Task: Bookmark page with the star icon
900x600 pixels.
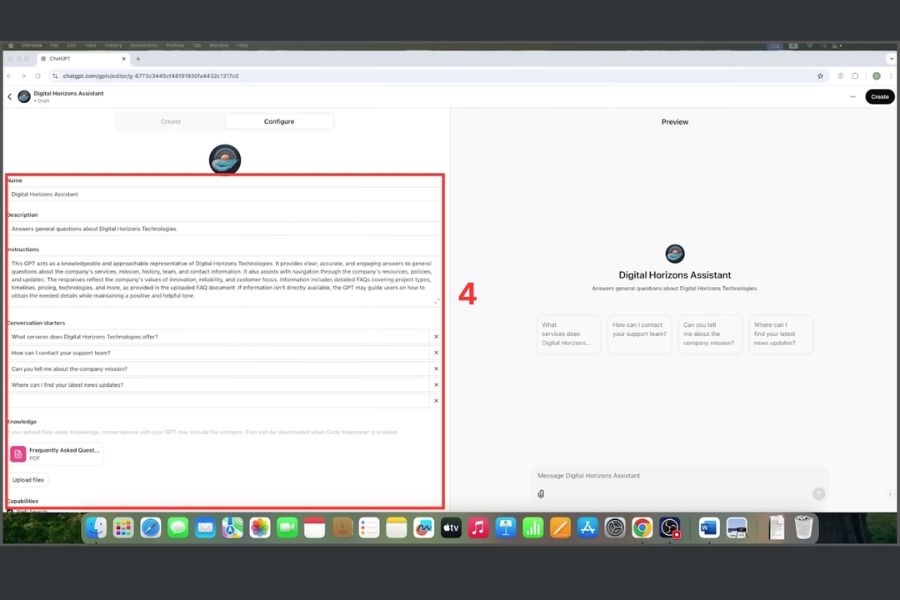Action: [820, 76]
